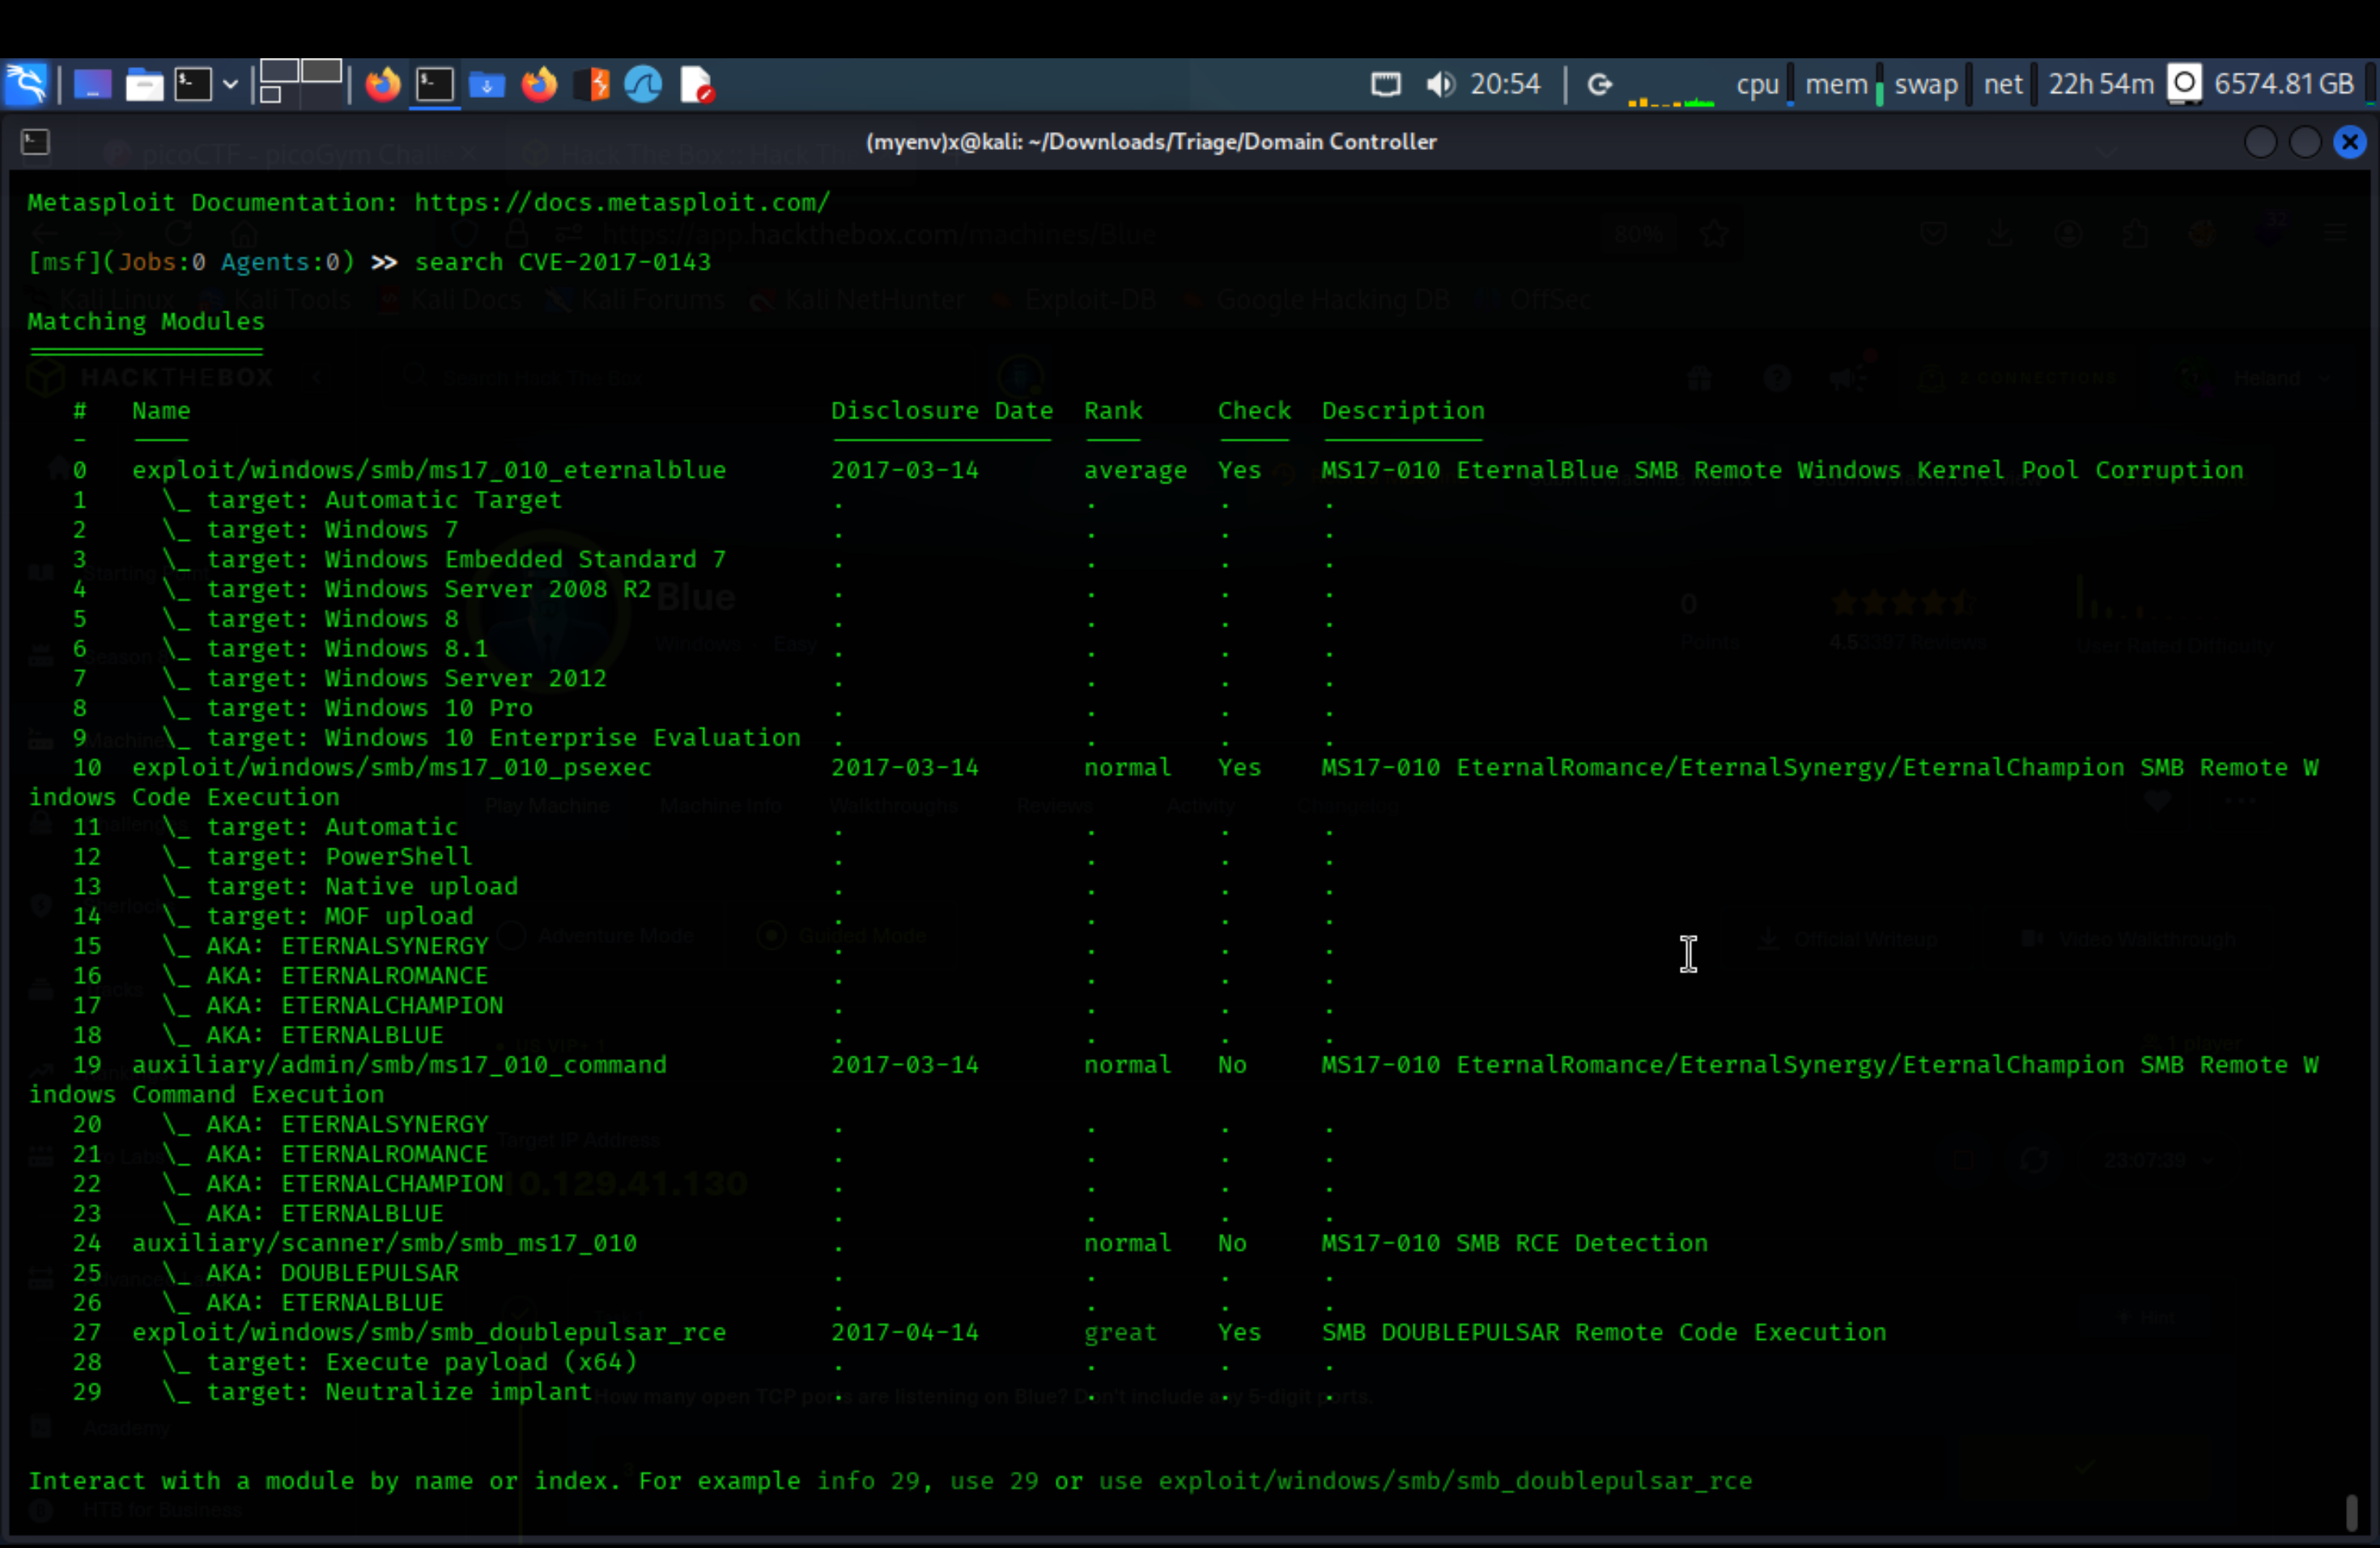The image size is (2380, 1548).
Task: Click the logout session icon
Action: [x=1600, y=84]
